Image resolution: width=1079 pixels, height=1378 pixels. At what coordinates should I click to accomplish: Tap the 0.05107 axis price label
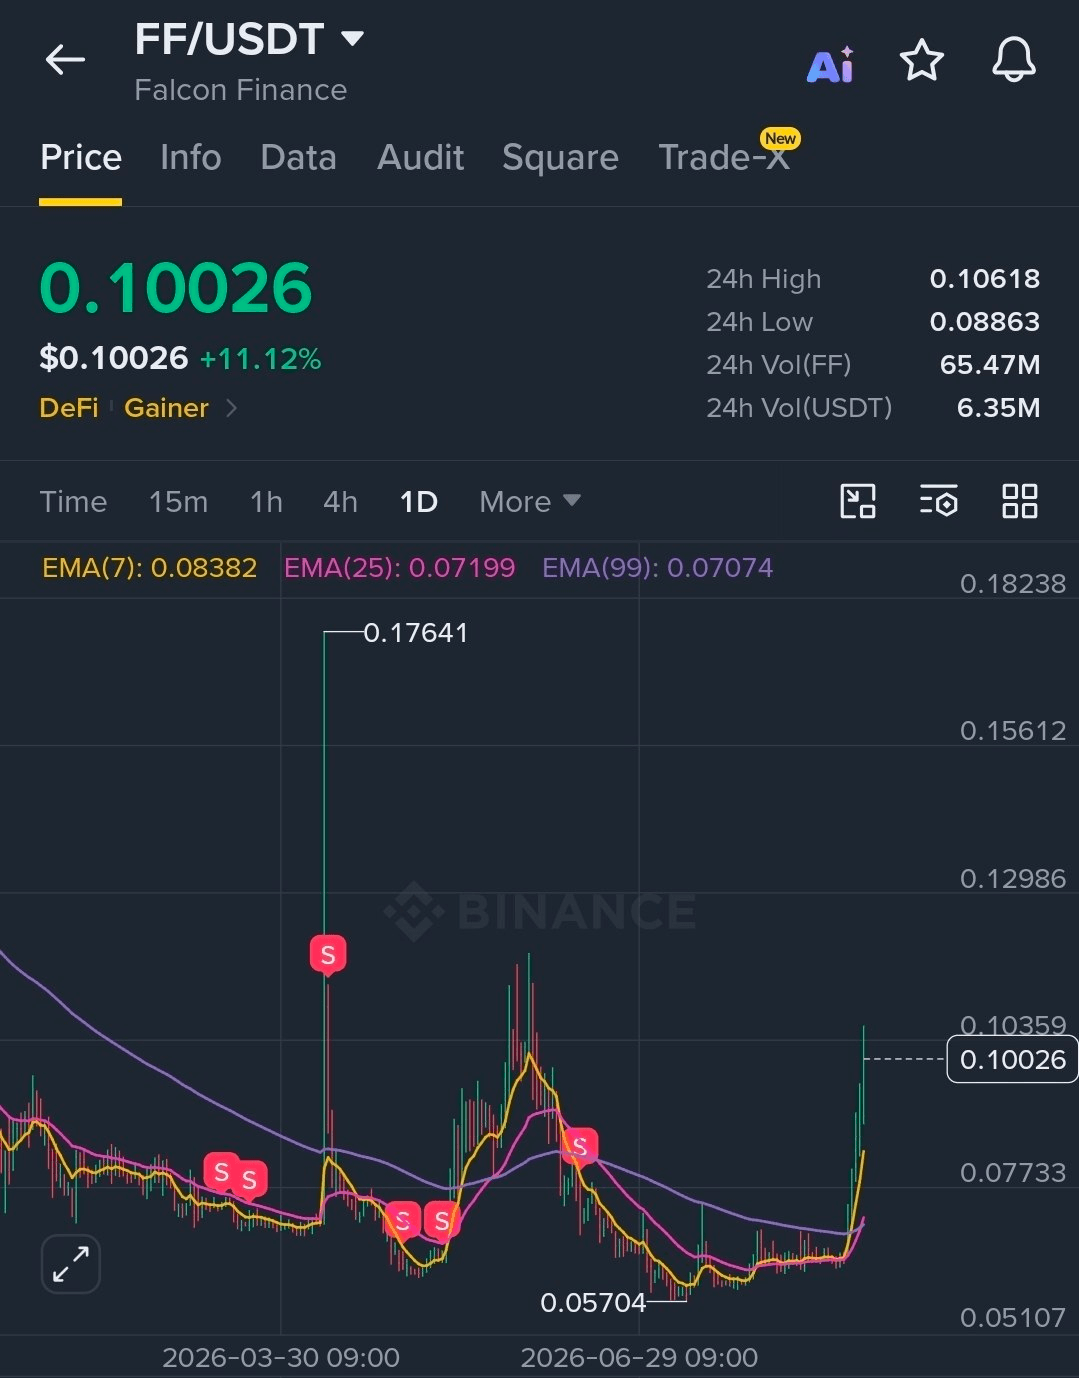coord(1013,1318)
